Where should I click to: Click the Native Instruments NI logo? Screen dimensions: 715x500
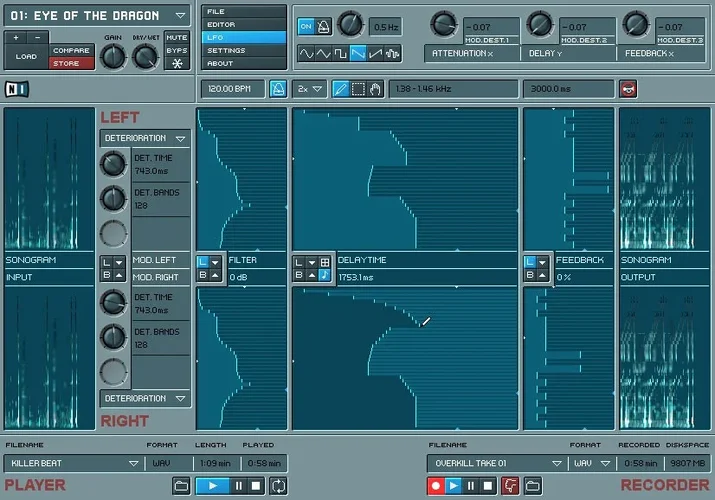point(17,89)
